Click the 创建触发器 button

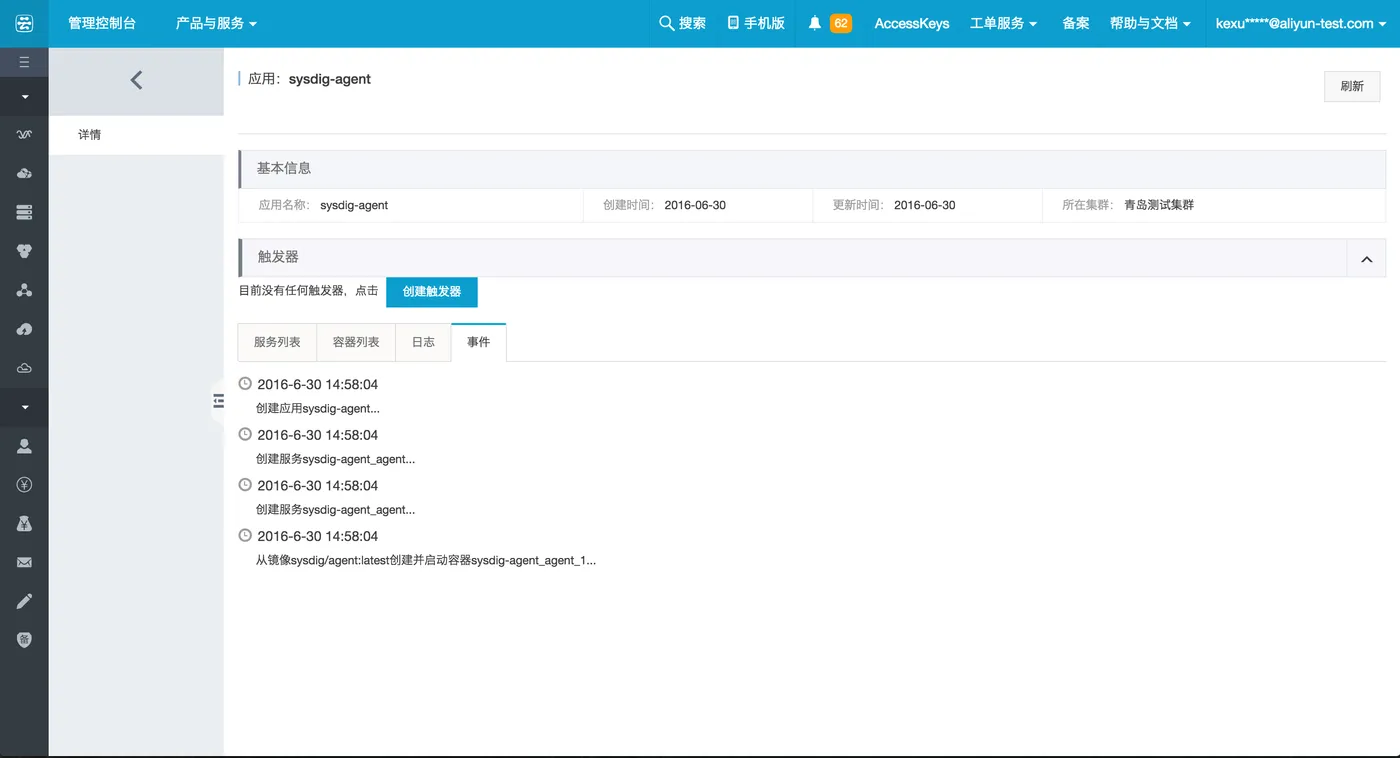pyautogui.click(x=432, y=292)
